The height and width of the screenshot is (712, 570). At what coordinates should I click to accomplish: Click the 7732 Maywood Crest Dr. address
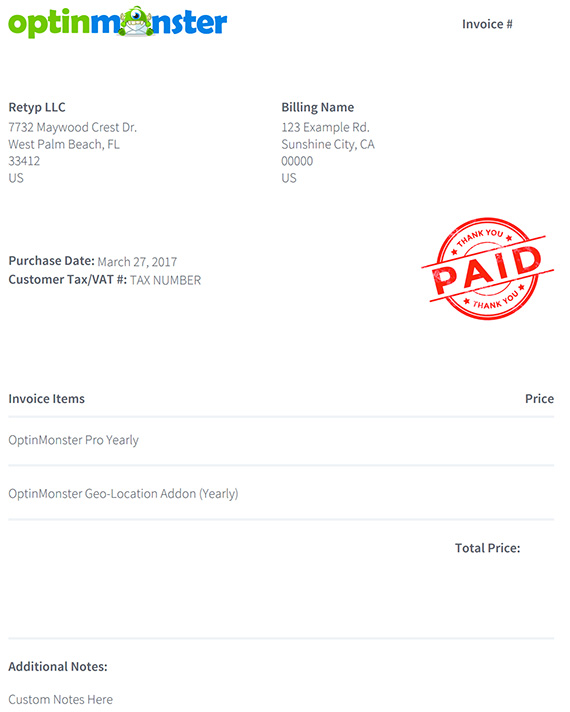[72, 127]
